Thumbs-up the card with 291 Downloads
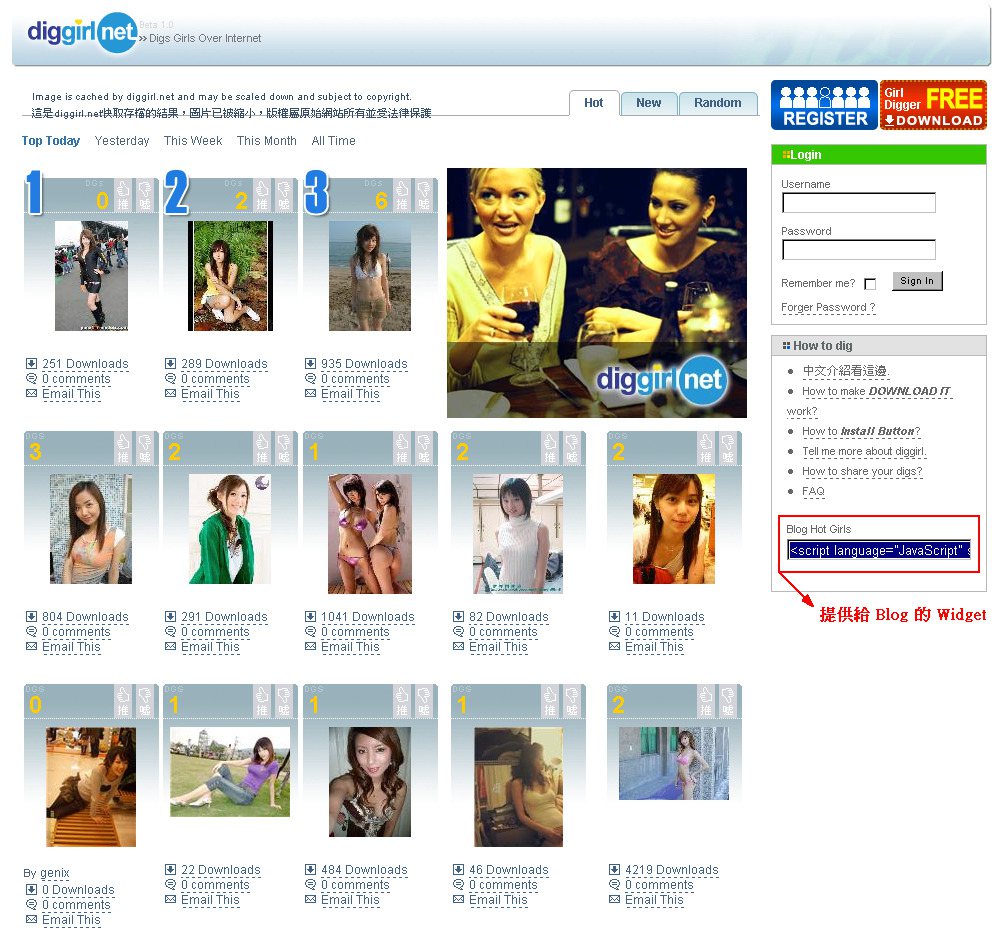Image resolution: width=1002 pixels, height=935 pixels. [262, 448]
